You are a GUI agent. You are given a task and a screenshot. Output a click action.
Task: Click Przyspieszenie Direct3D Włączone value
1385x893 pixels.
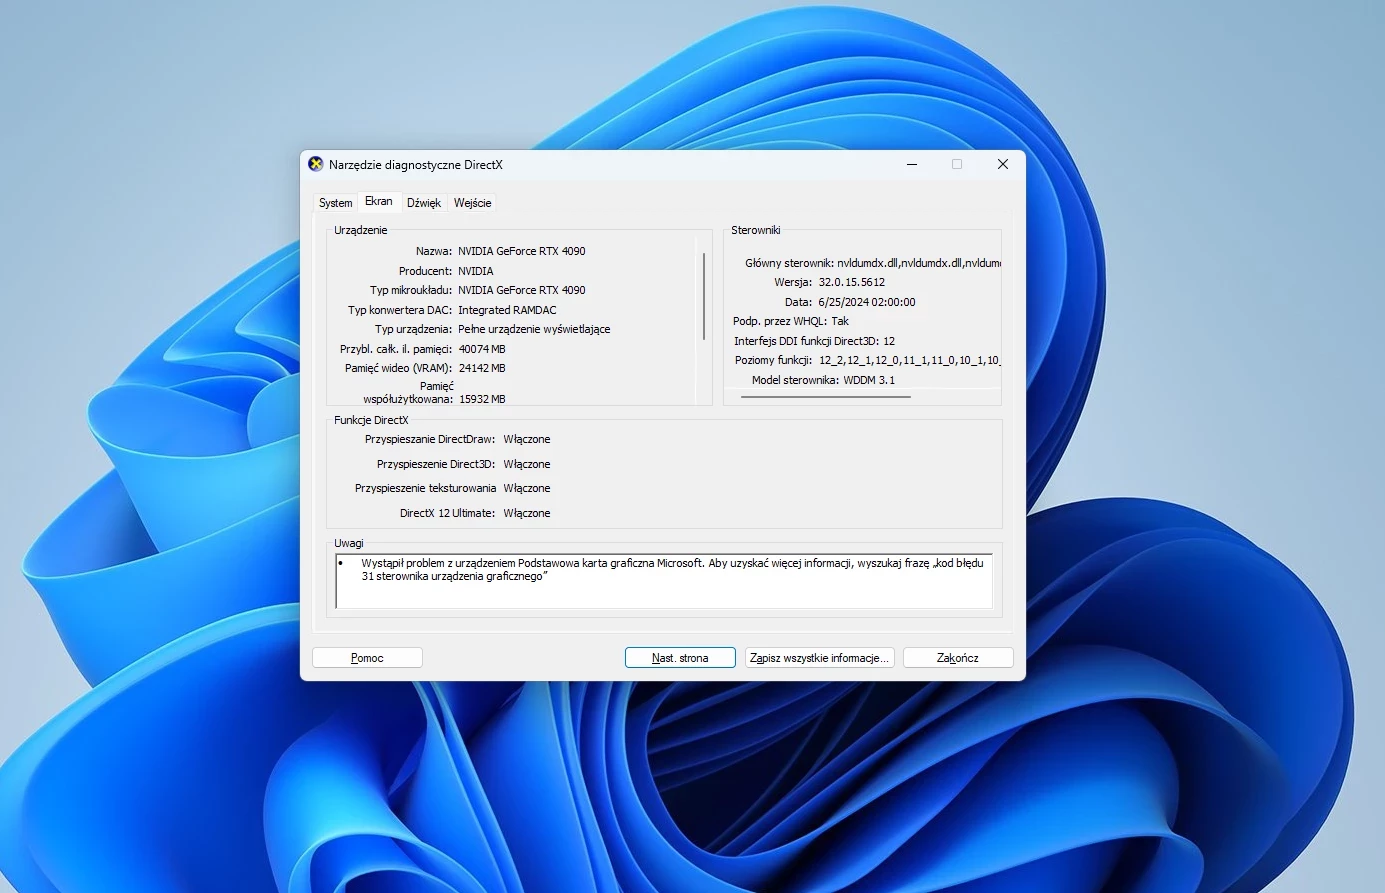click(527, 464)
